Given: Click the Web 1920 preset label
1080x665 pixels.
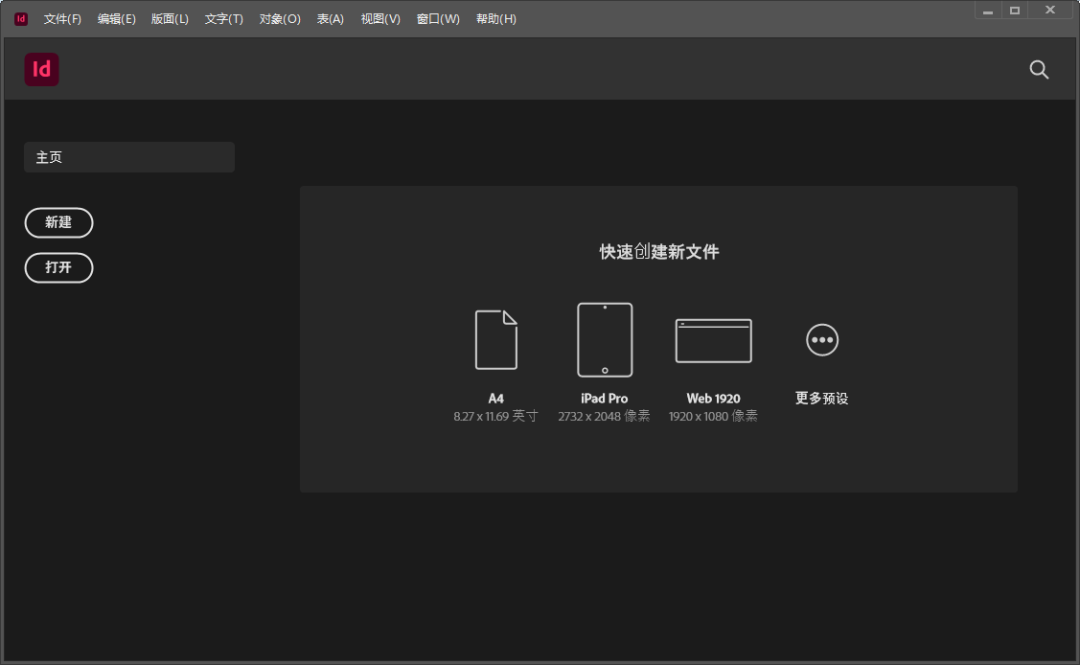Looking at the screenshot, I should pyautogui.click(x=713, y=398).
